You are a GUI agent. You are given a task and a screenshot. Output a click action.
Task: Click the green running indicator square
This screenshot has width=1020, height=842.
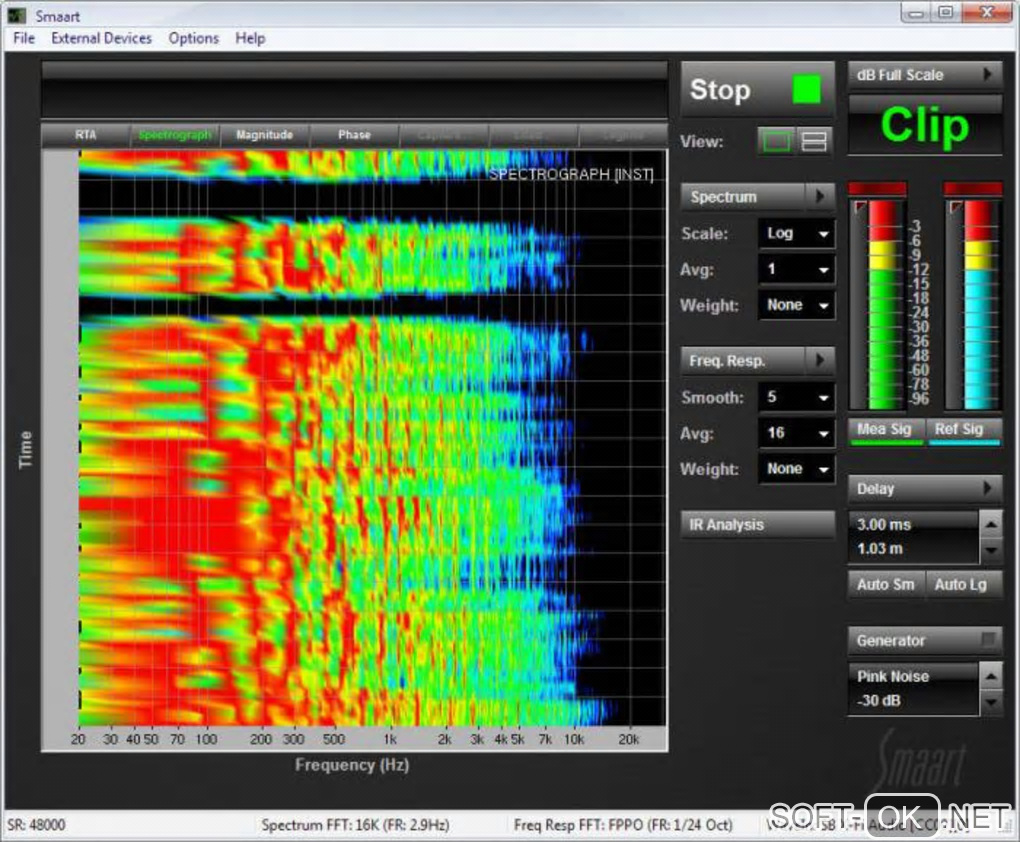[806, 89]
